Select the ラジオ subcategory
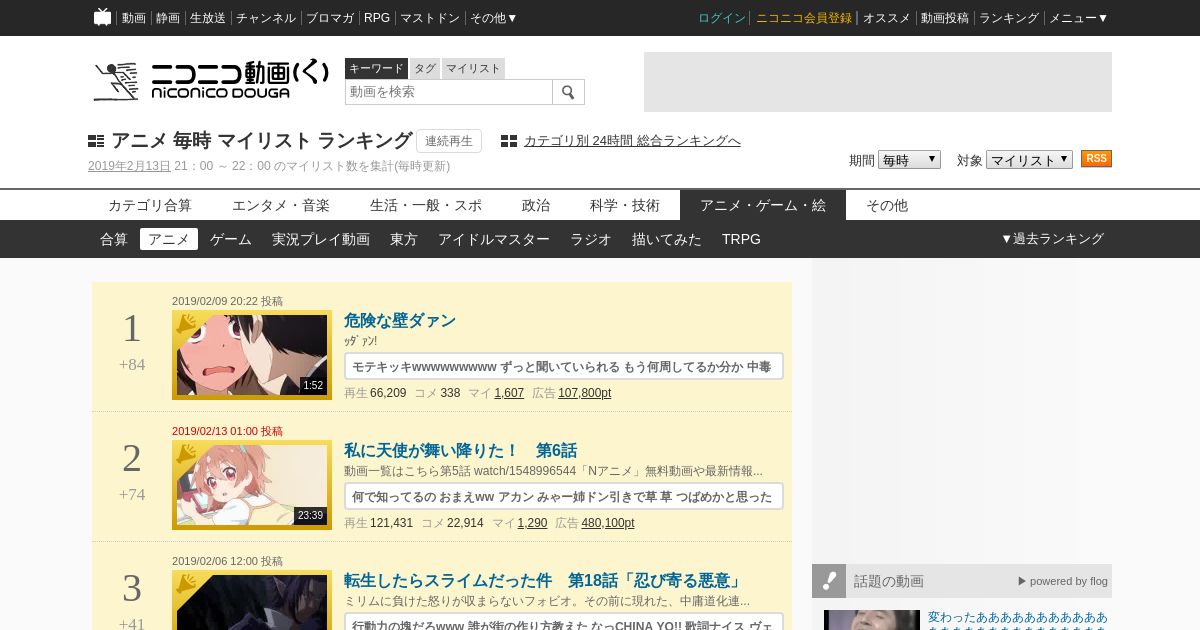The image size is (1200, 630). pyautogui.click(x=591, y=239)
